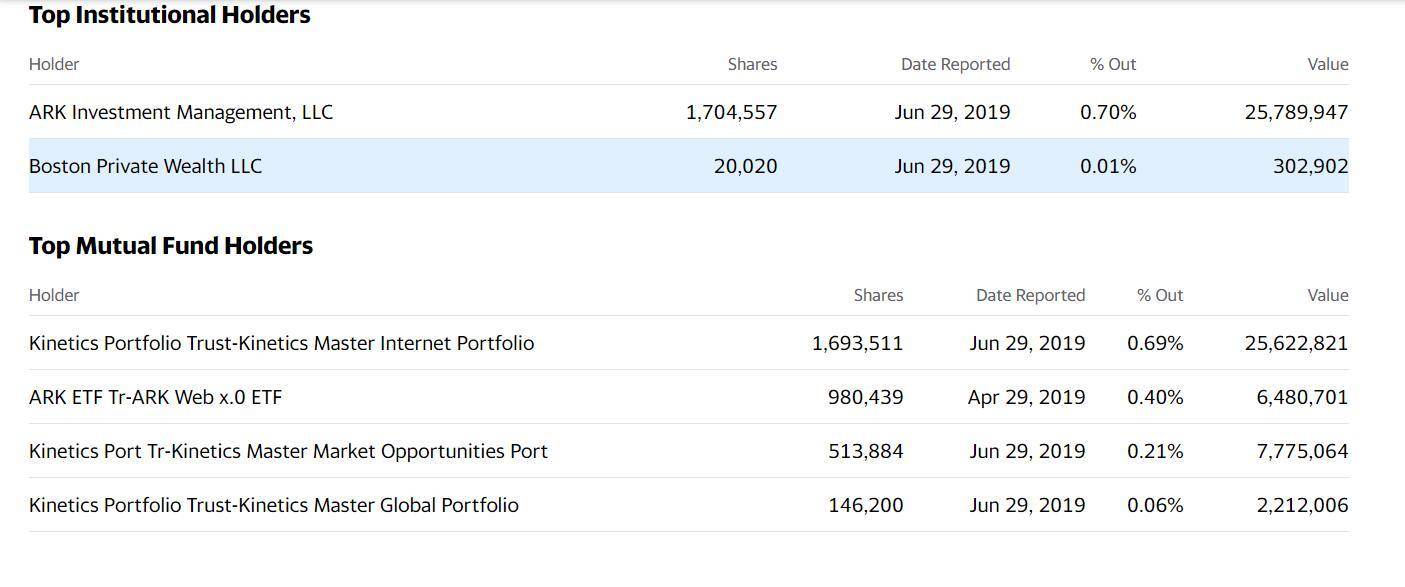
Task: Select Kinetics Master Market Opportunities Port holder
Action: click(288, 451)
